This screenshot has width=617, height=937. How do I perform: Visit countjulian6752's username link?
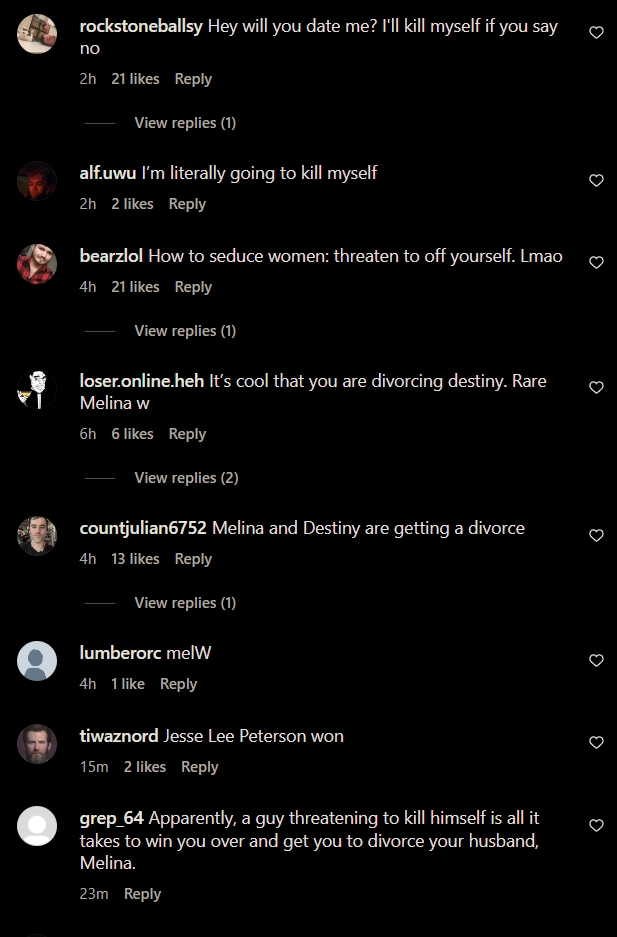tap(143, 528)
